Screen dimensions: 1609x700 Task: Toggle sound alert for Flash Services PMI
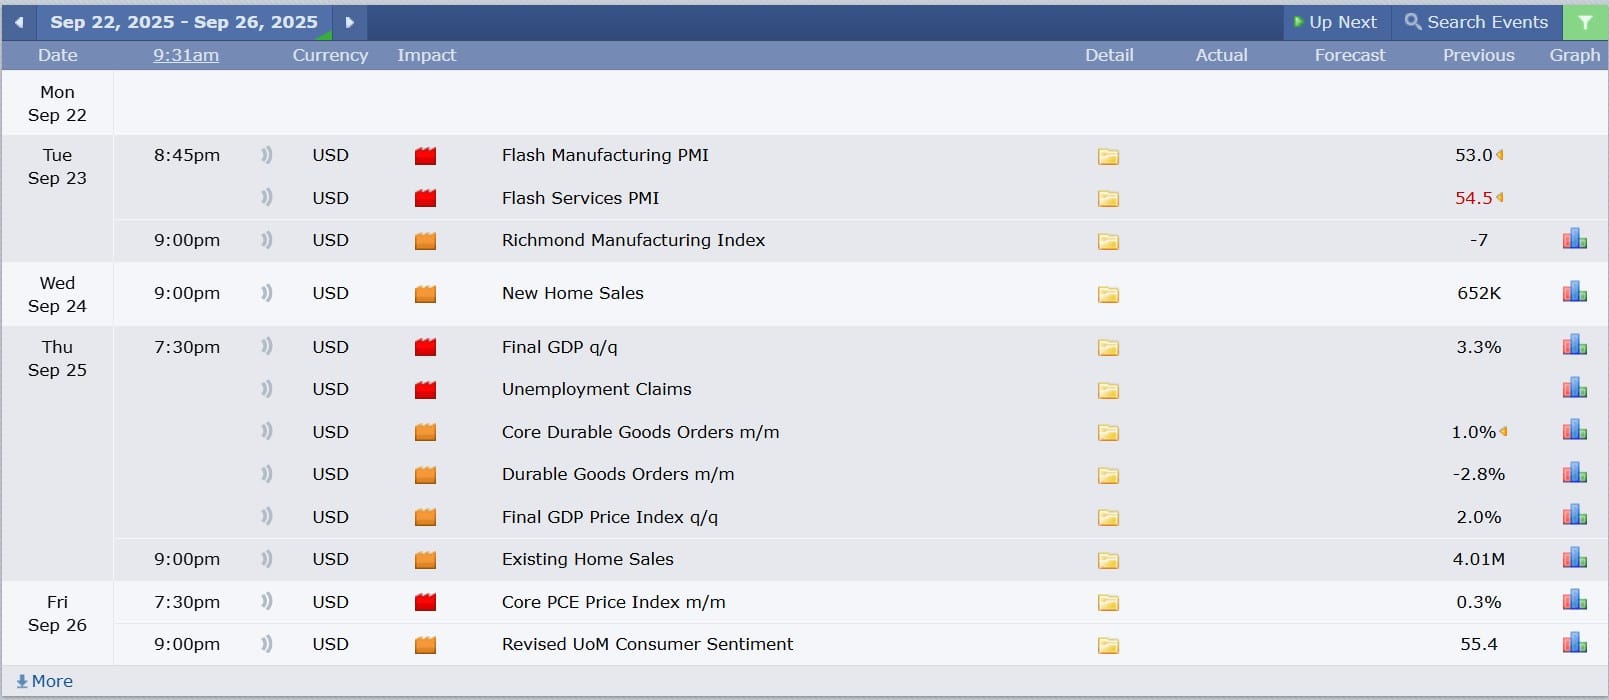point(266,198)
